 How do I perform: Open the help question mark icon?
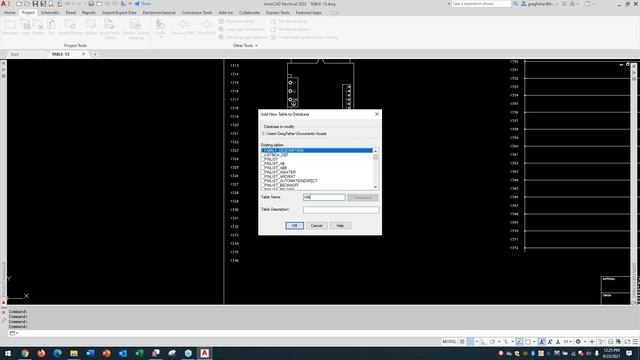point(588,4)
